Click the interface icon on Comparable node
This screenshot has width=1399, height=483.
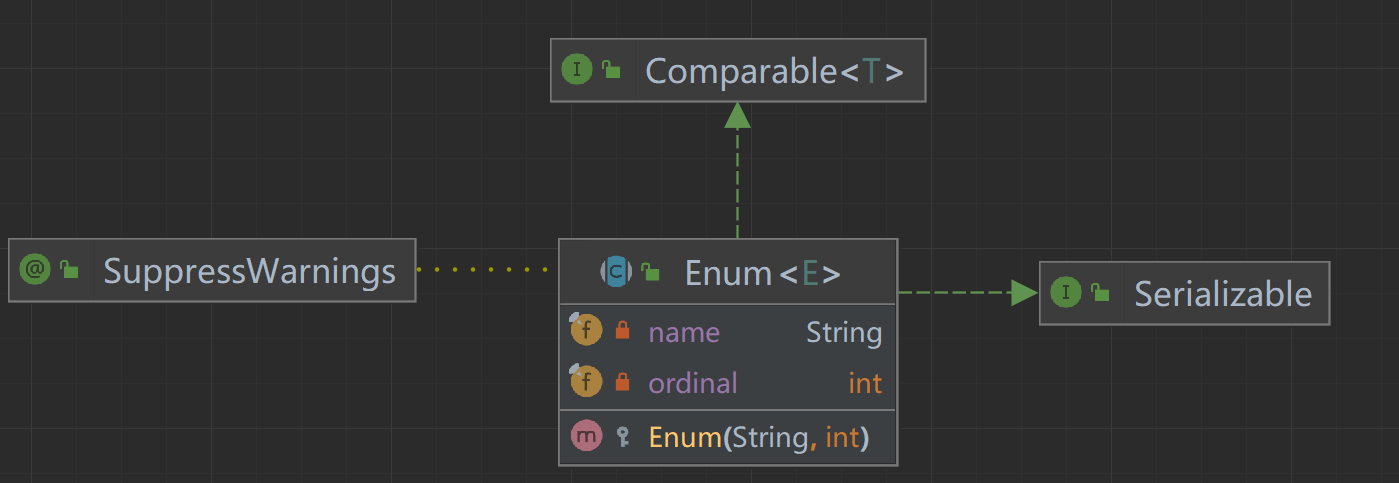tap(577, 70)
